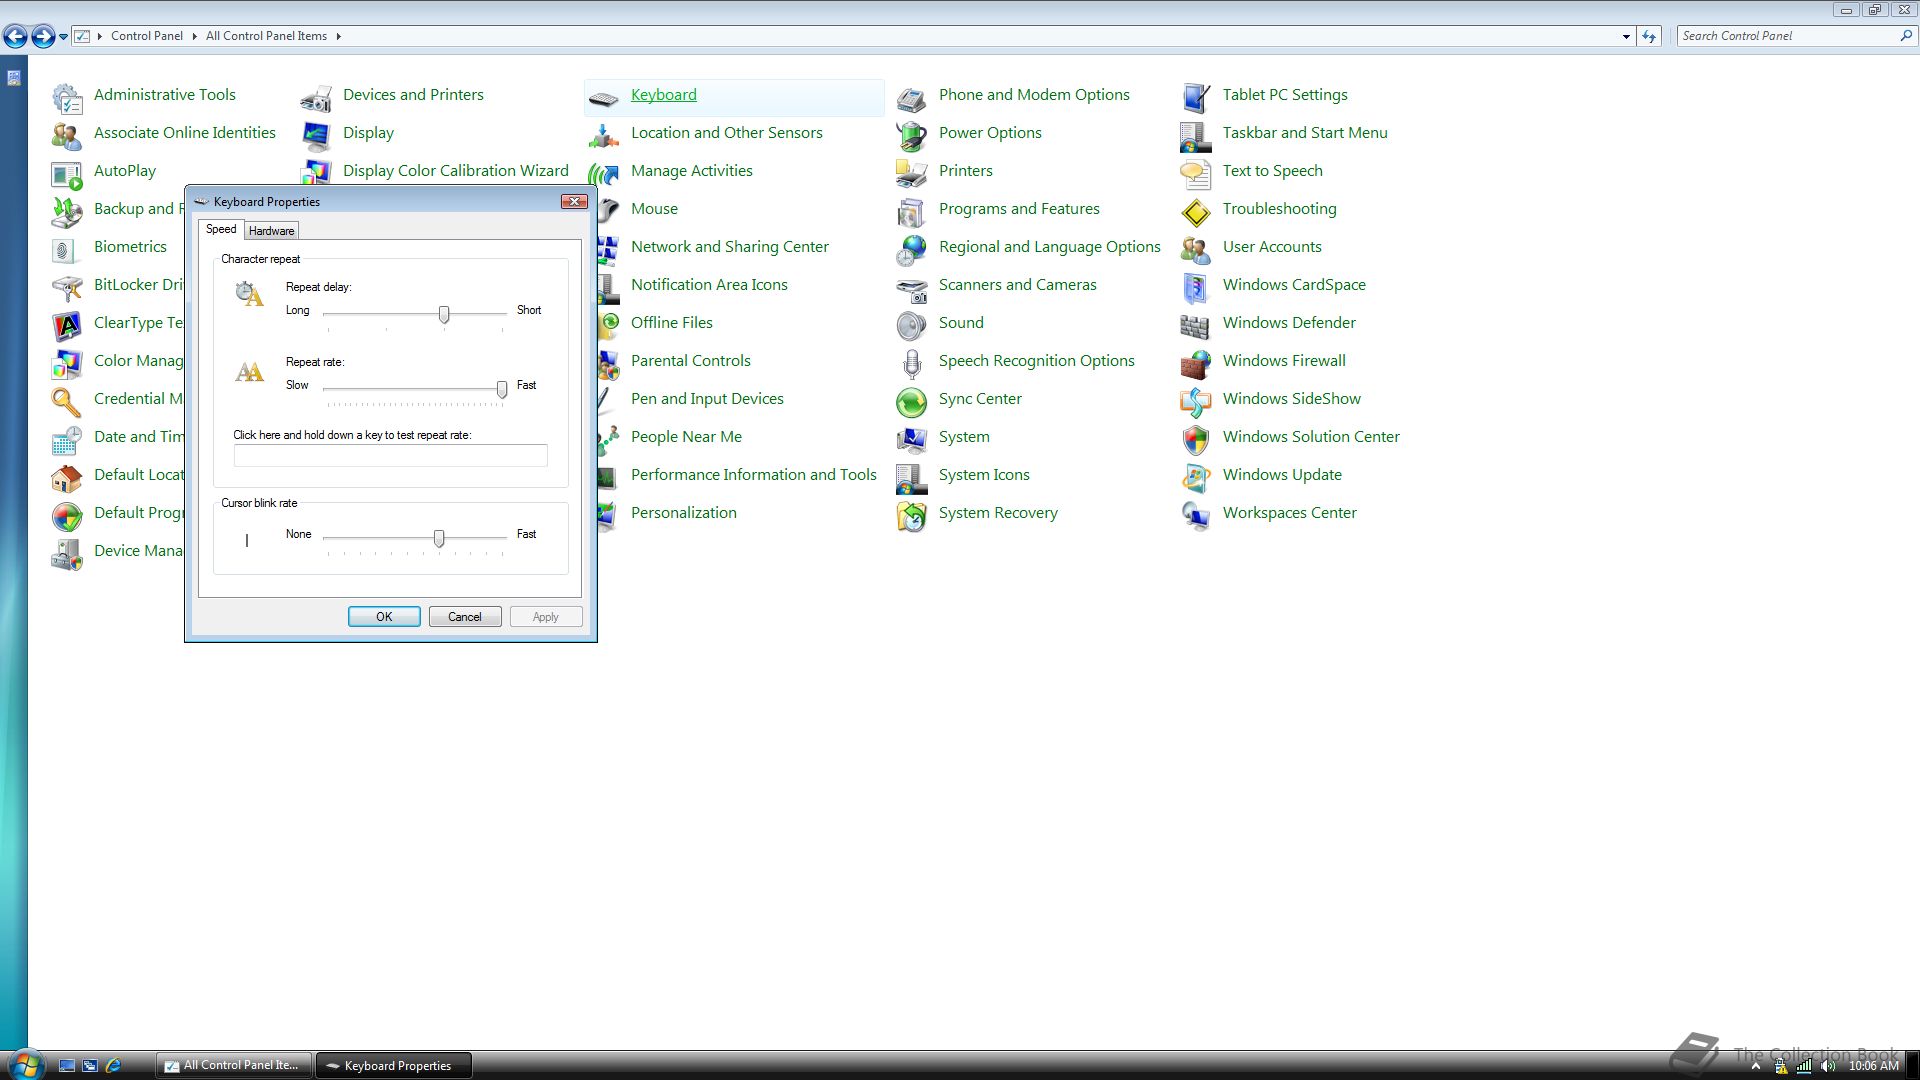Screen dimensions: 1920x1080
Task: Open the Windows Firewall icon
Action: [x=1196, y=364]
